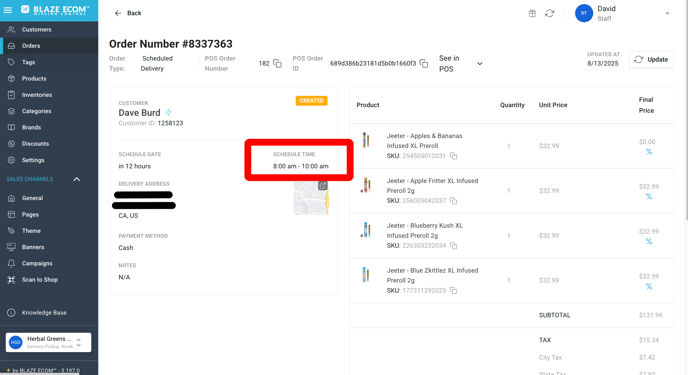Viewport: 688px width, 375px height.
Task: Click the Brands book icon
Action: 11,127
